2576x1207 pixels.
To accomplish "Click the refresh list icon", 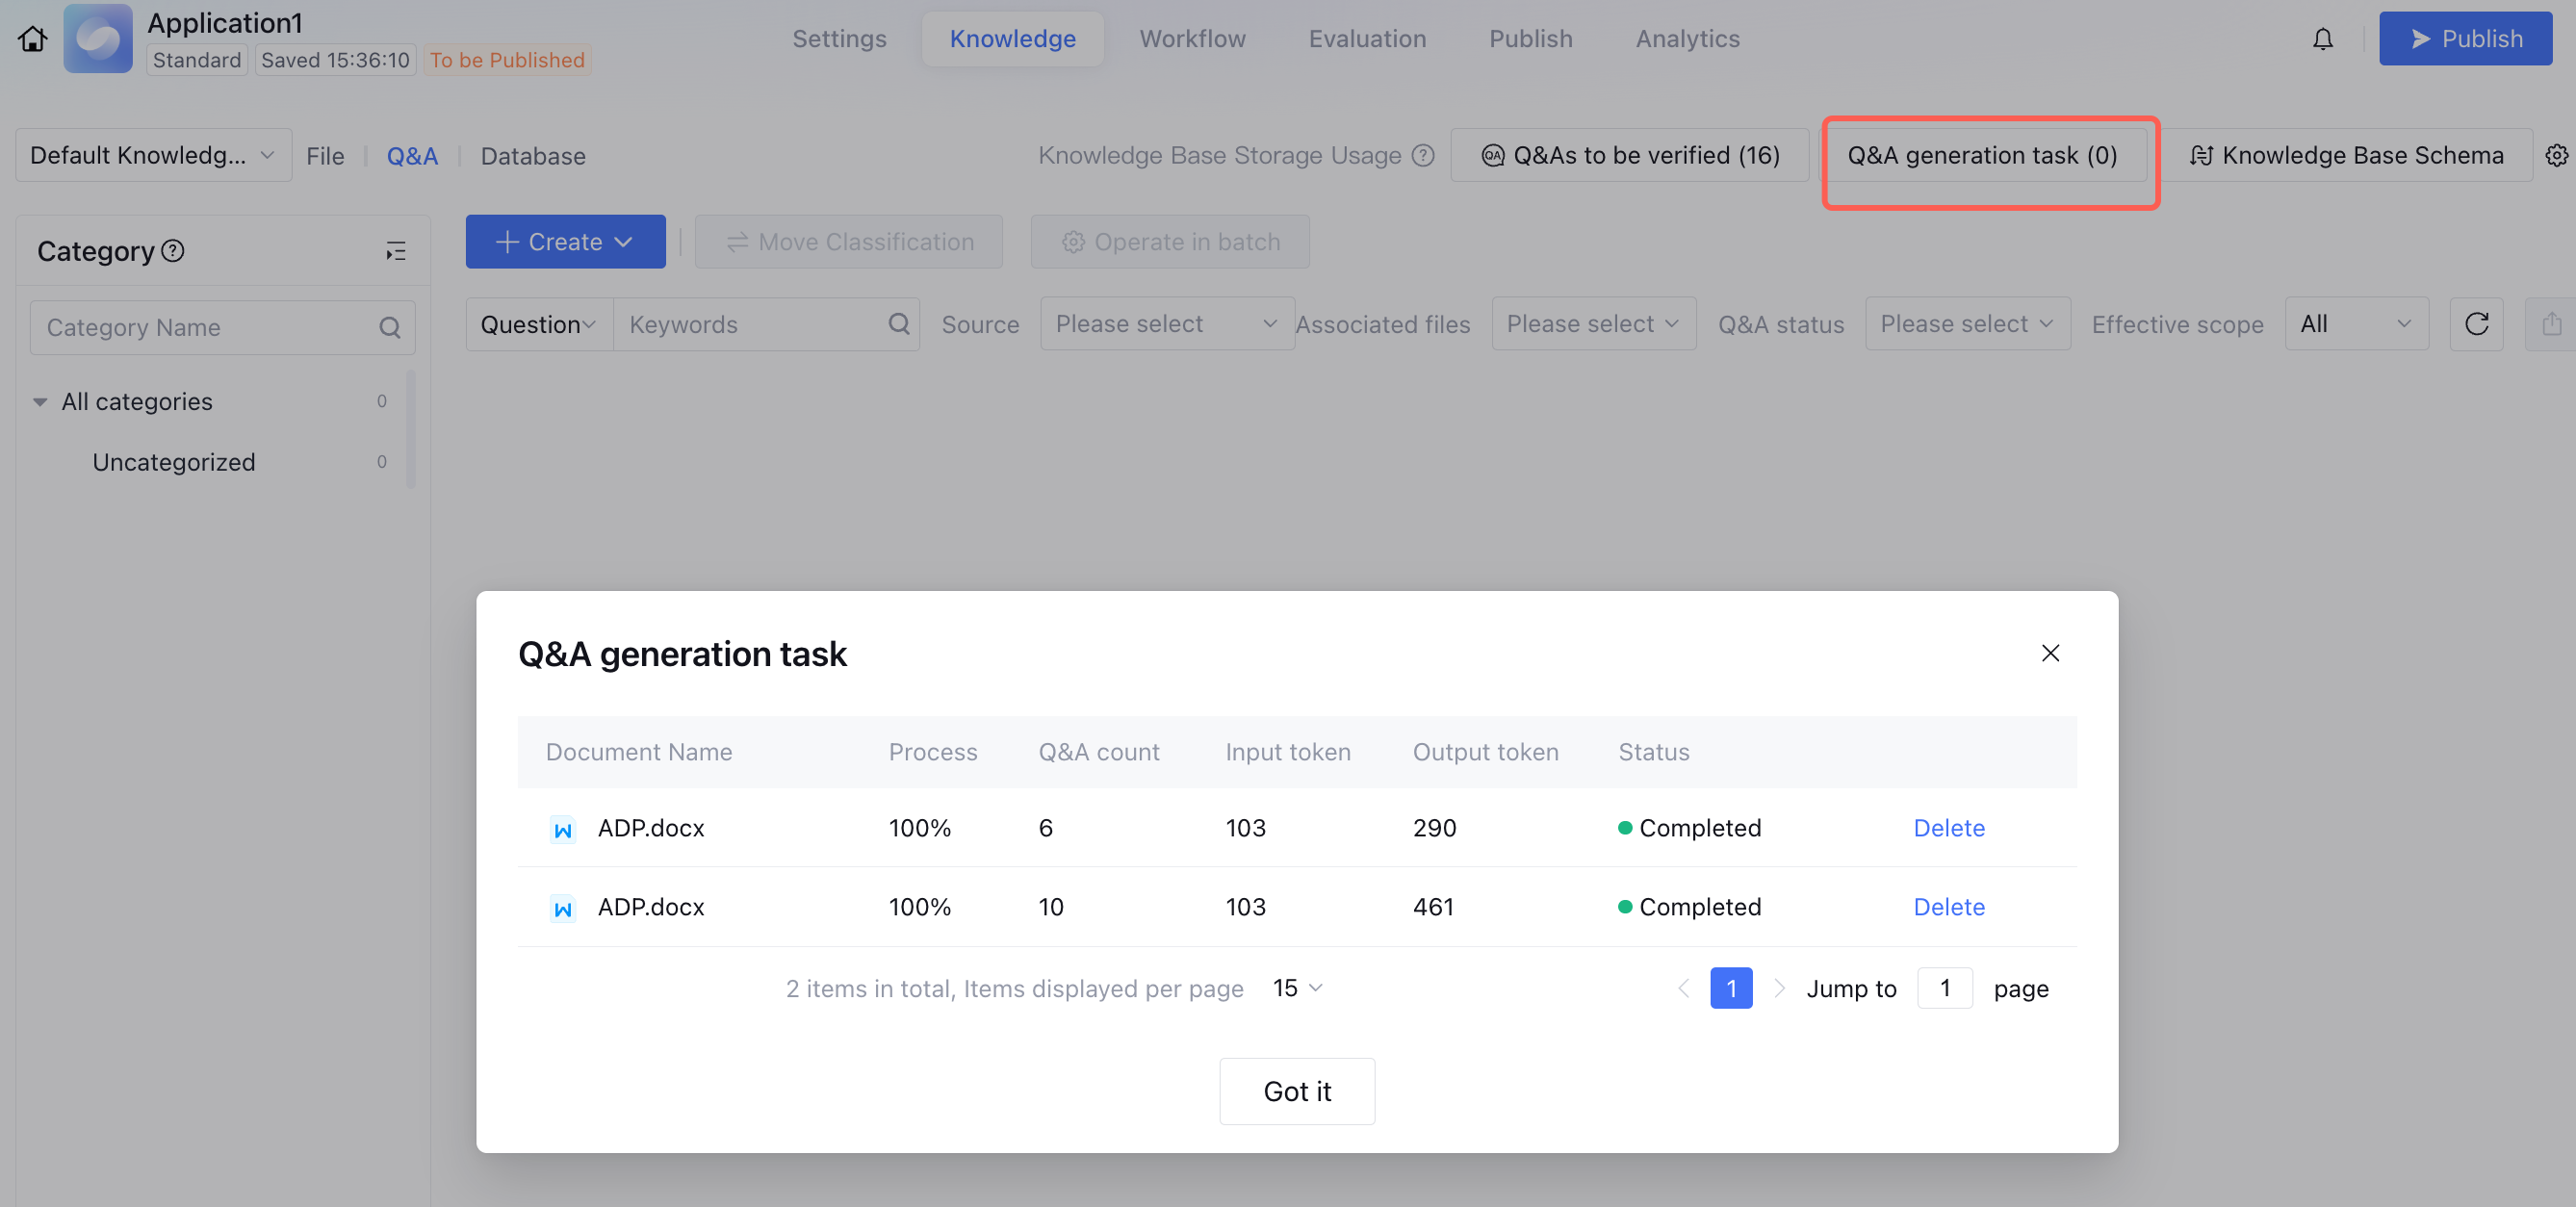I will (x=2476, y=324).
